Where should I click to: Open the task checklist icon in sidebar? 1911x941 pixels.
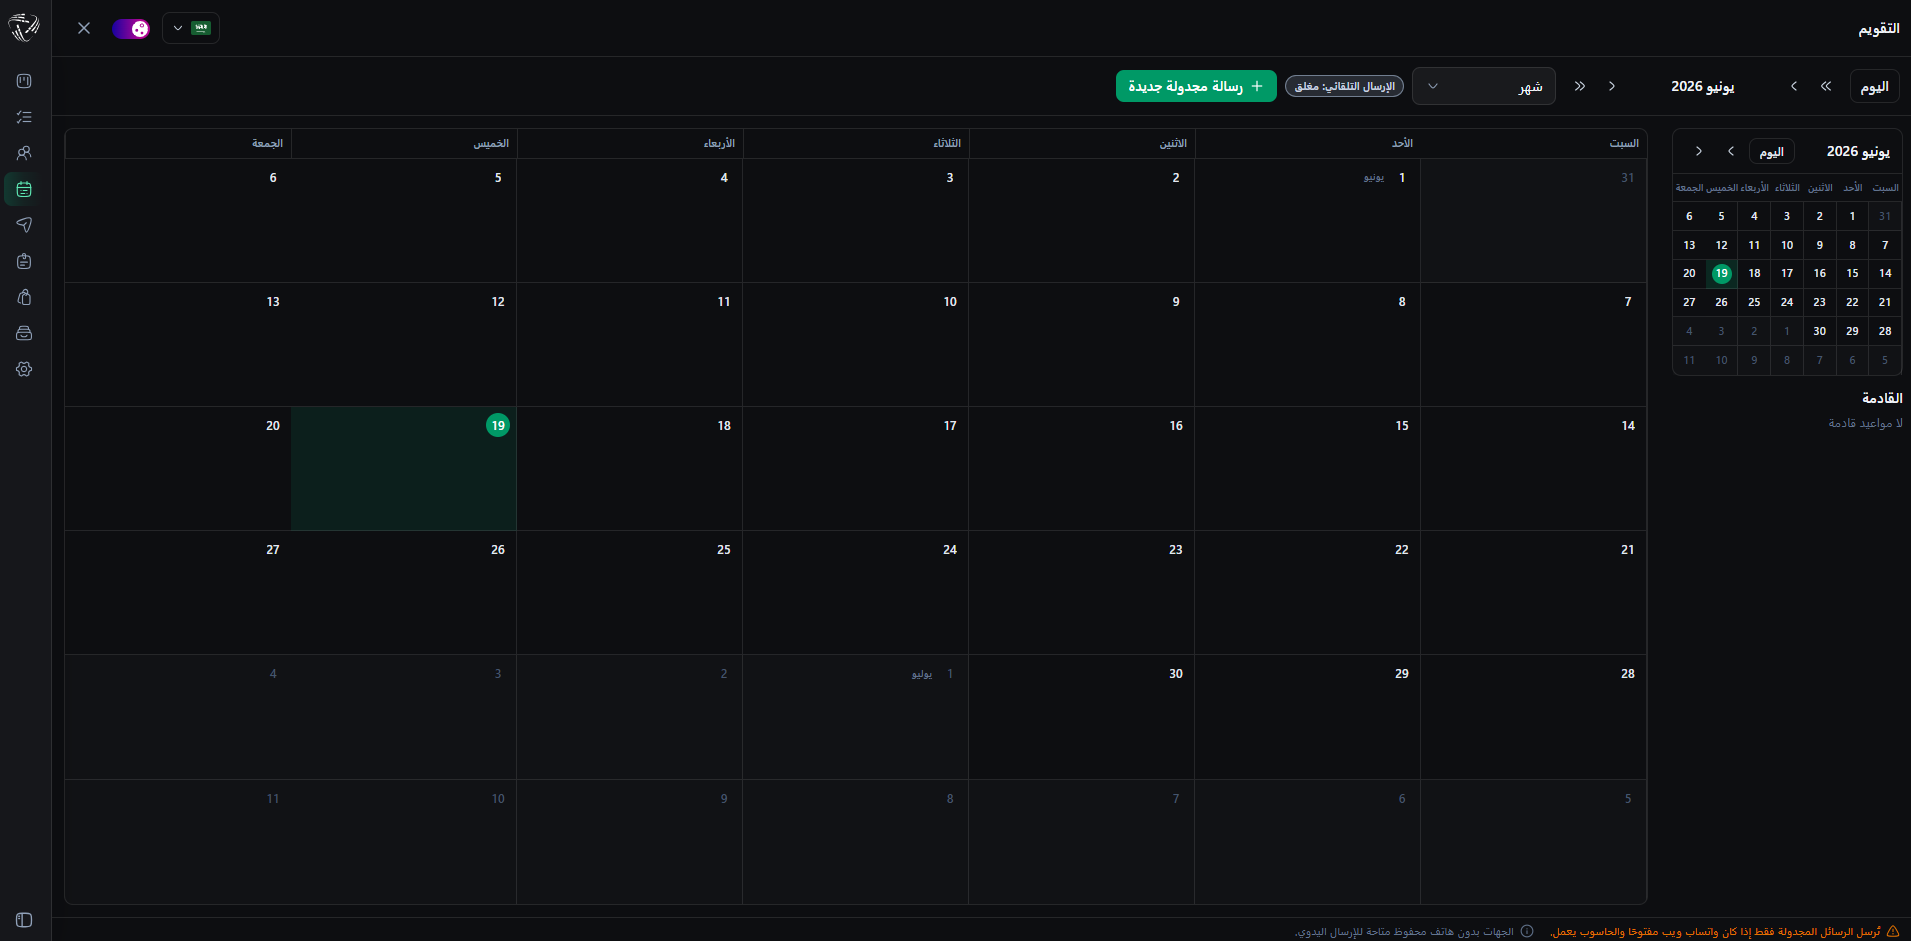[x=24, y=117]
